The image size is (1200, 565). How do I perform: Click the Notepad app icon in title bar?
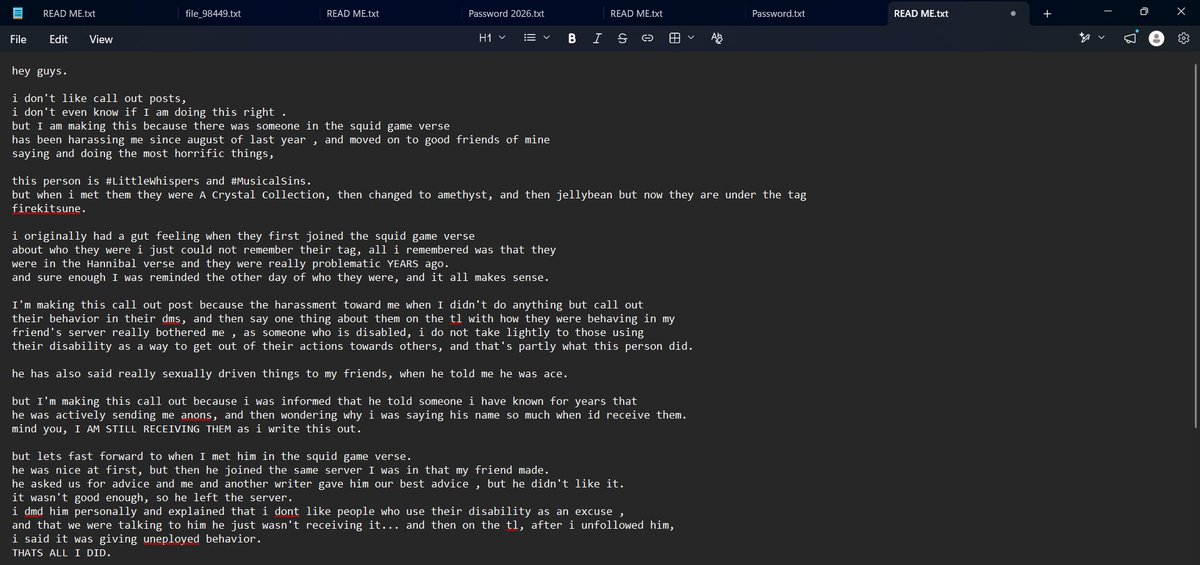[18, 13]
